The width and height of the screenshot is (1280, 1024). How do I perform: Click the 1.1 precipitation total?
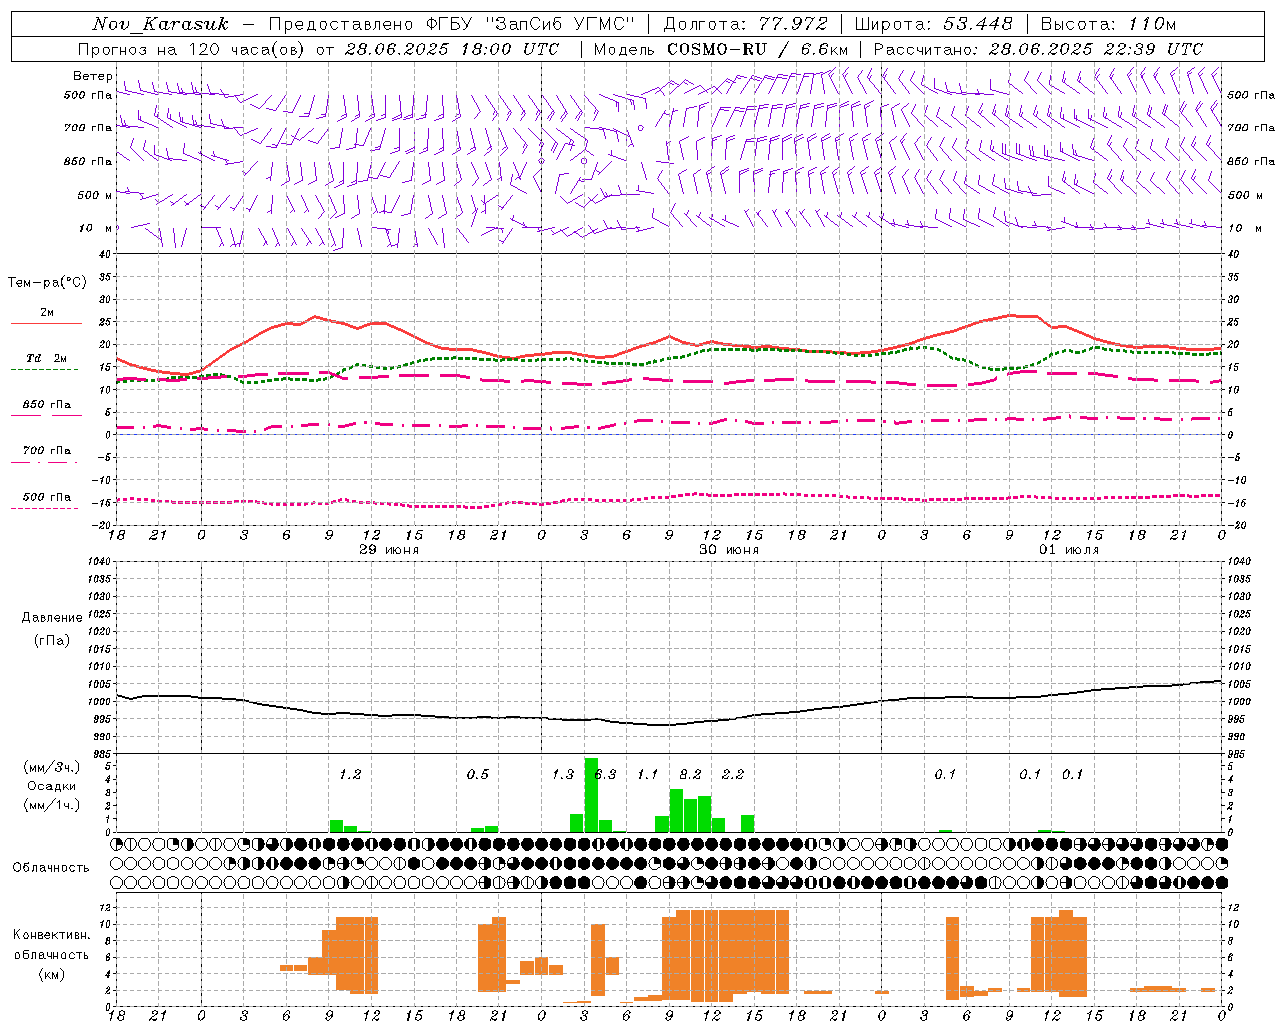point(648,774)
